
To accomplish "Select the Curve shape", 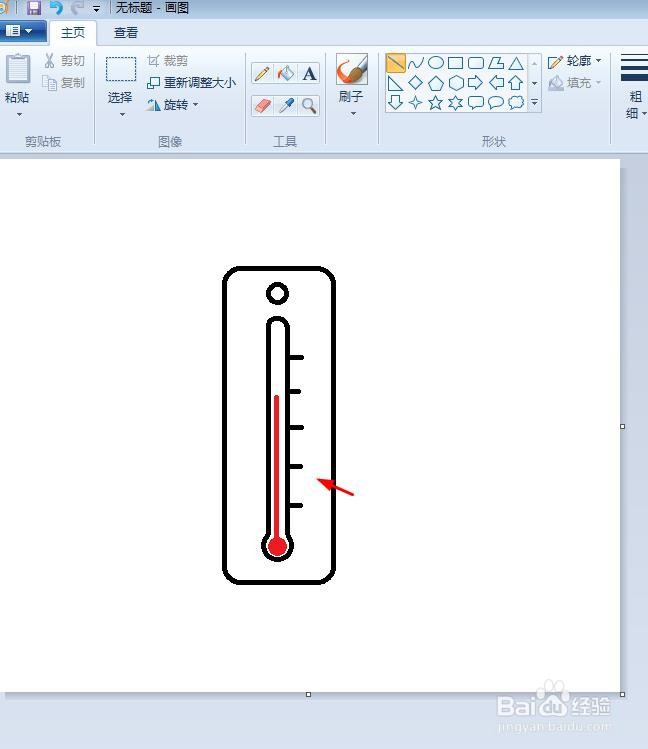I will tap(416, 63).
